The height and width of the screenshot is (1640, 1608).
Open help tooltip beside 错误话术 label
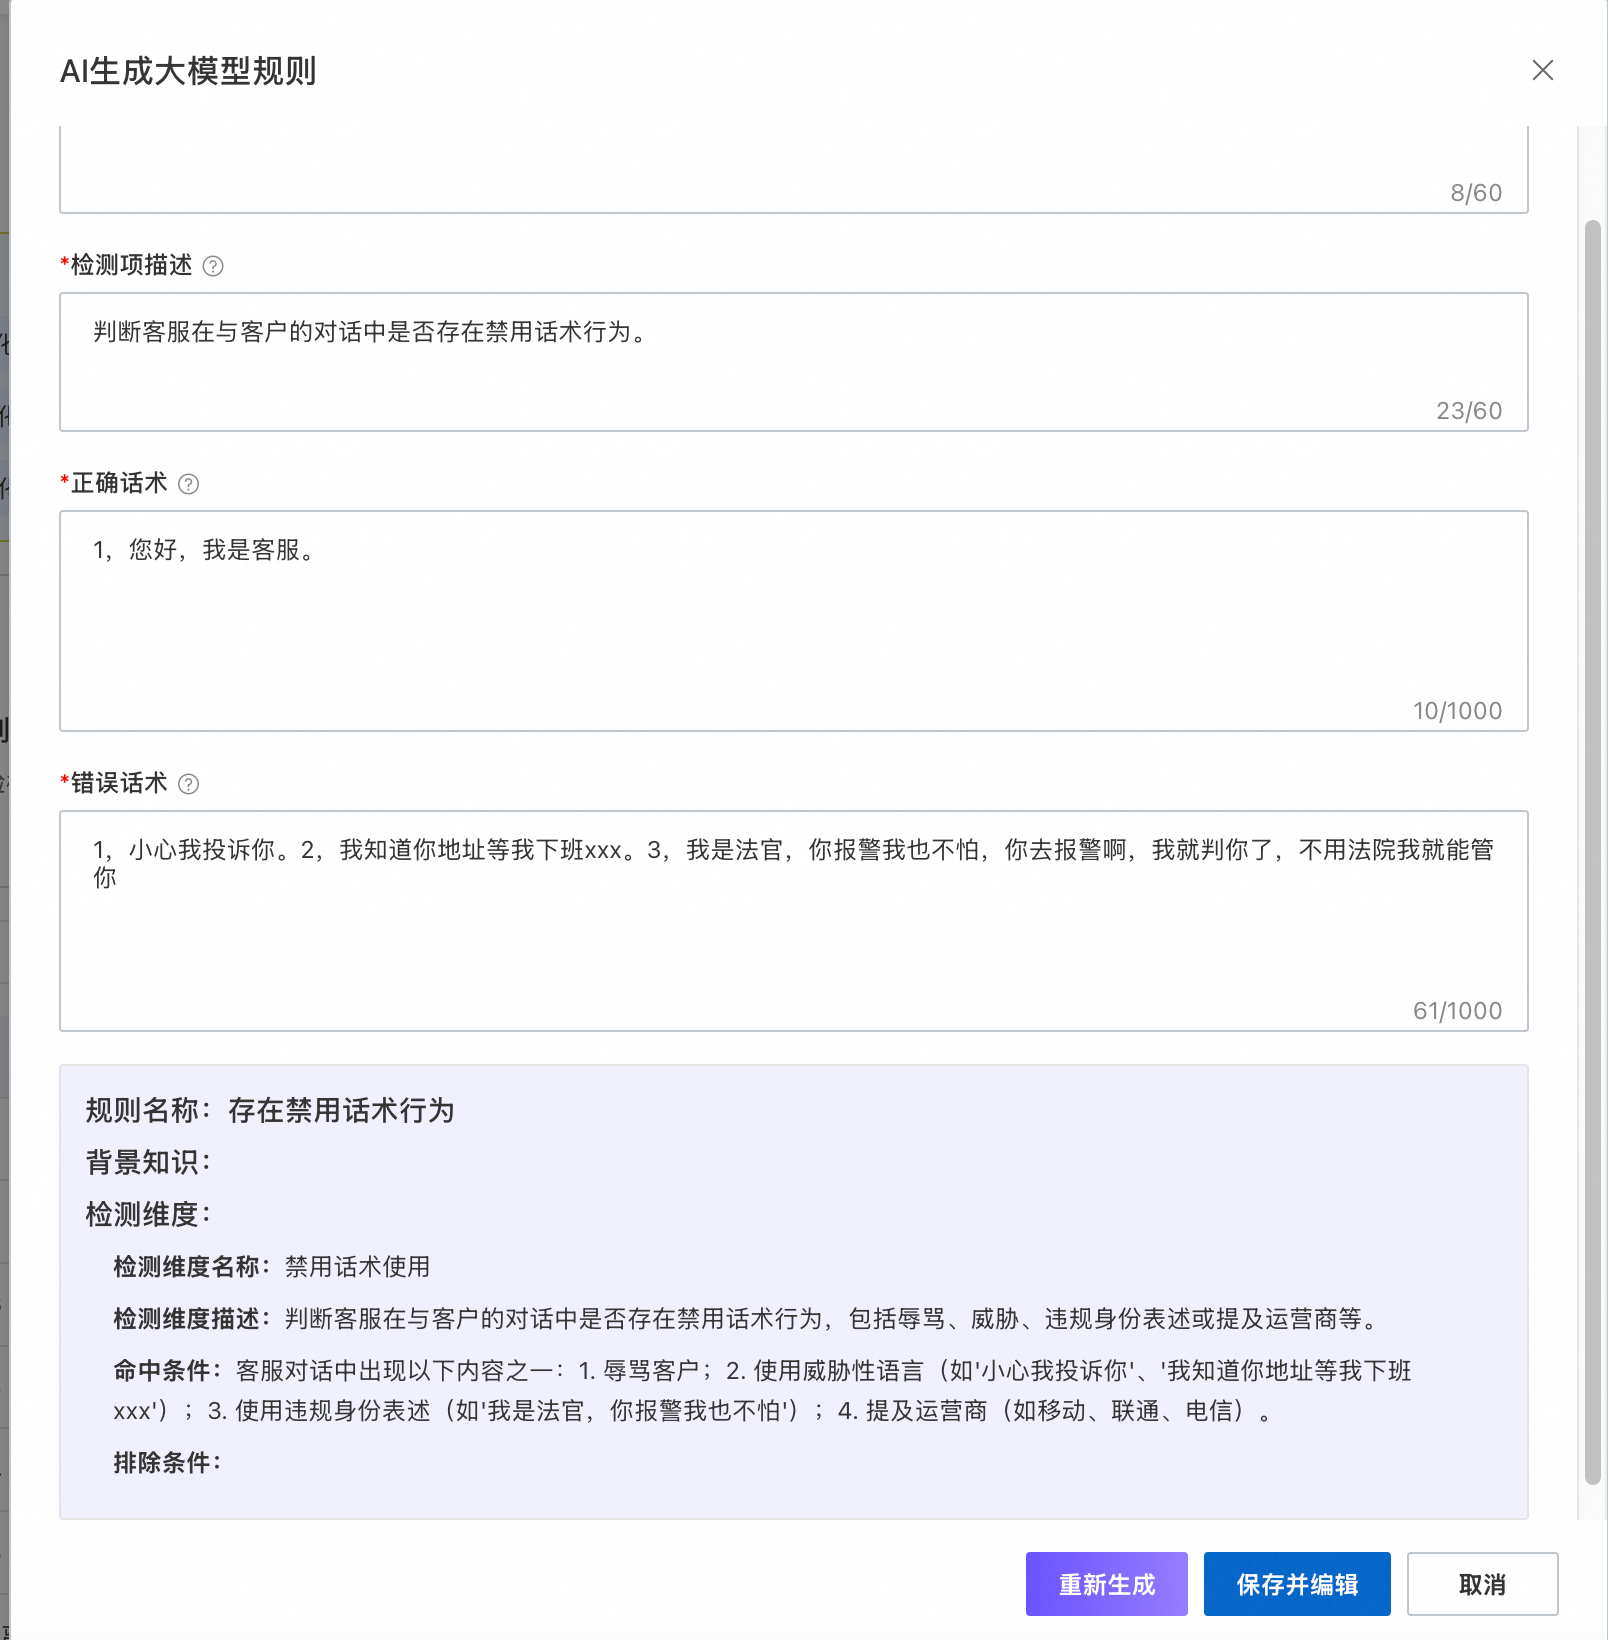pos(192,784)
